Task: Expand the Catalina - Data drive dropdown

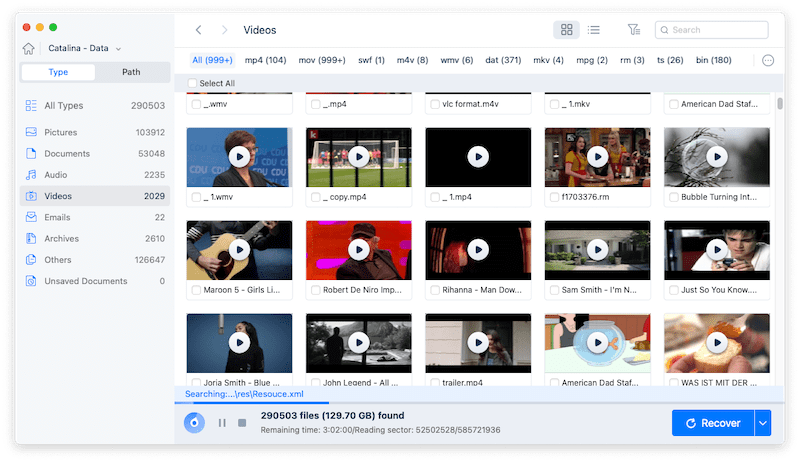Action: pyautogui.click(x=118, y=49)
